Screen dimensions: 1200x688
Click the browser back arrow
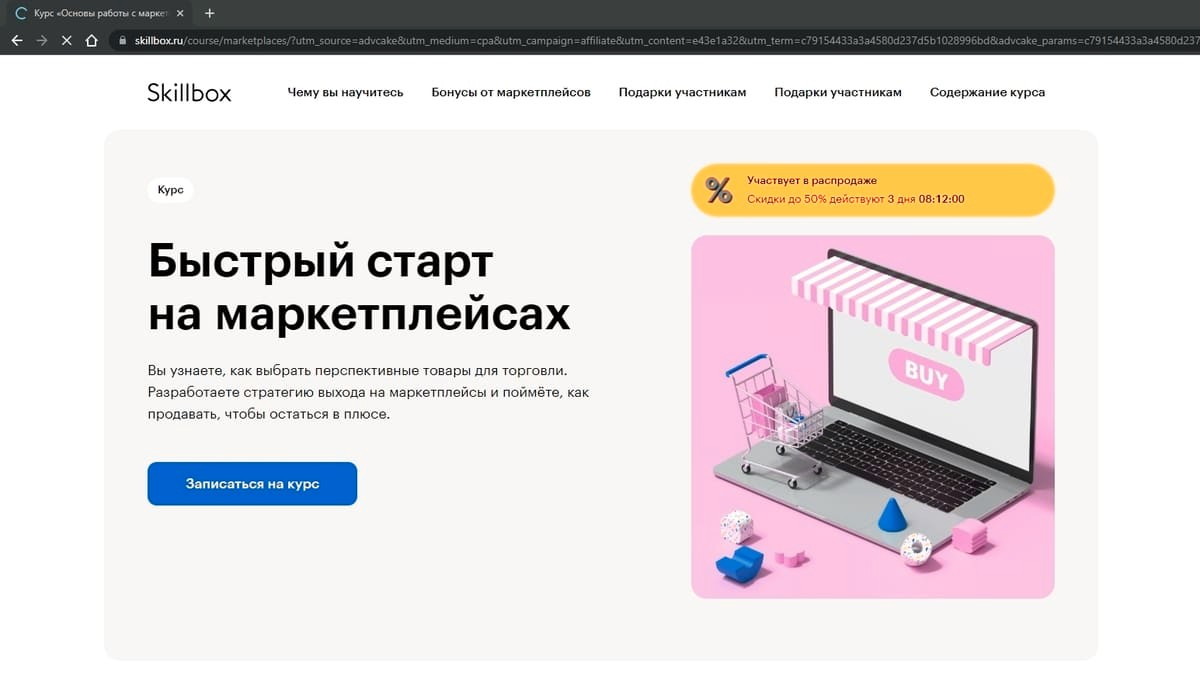coord(16,41)
